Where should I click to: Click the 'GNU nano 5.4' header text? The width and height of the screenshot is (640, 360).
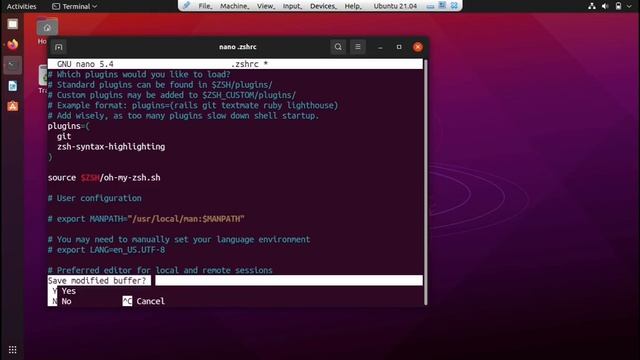point(85,64)
